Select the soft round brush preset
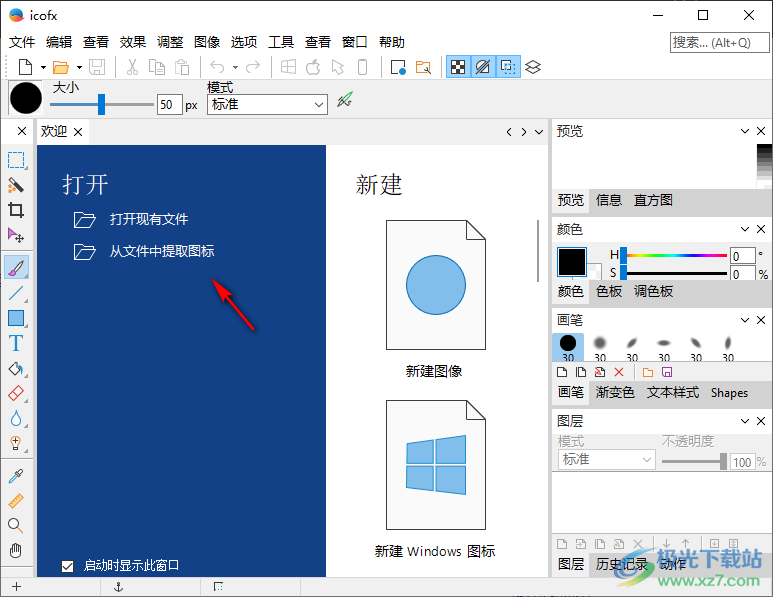Viewport: 773px width, 597px height. [x=600, y=348]
